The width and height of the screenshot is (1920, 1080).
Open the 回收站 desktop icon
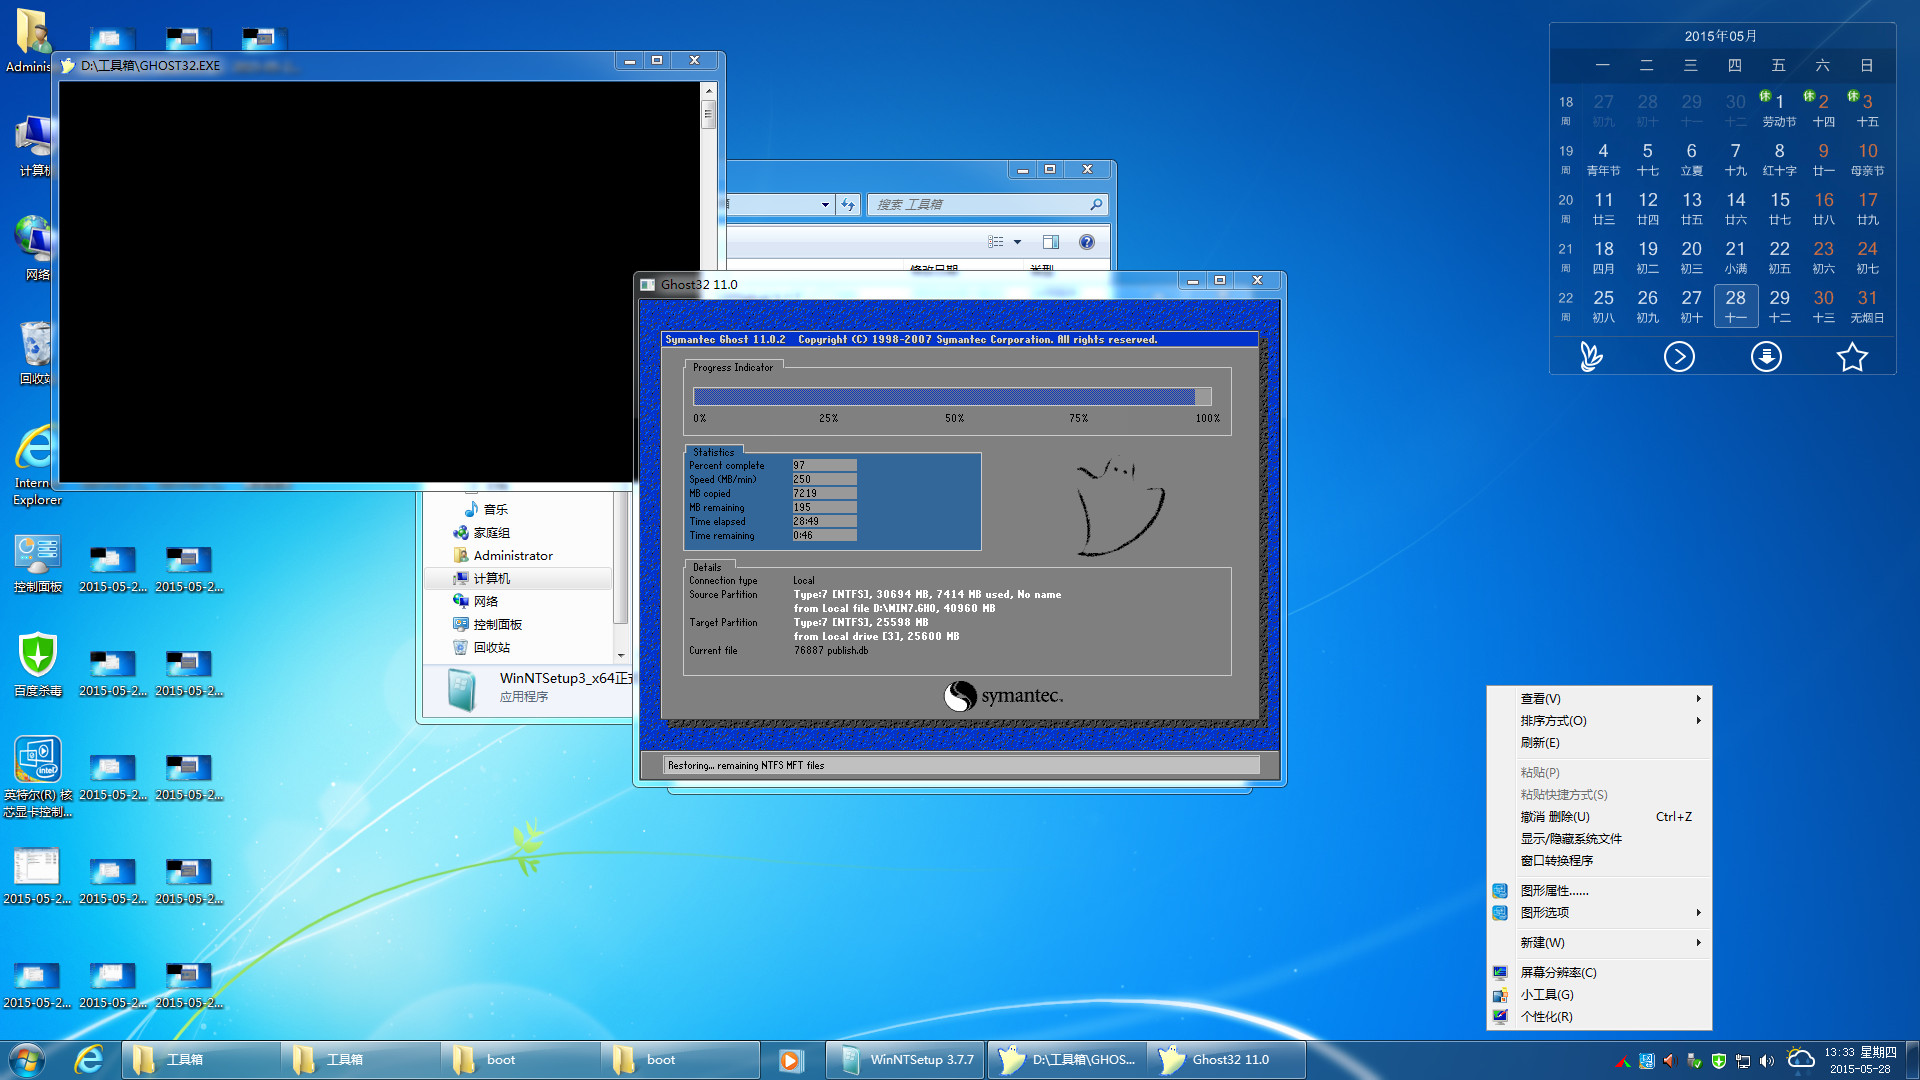(36, 353)
